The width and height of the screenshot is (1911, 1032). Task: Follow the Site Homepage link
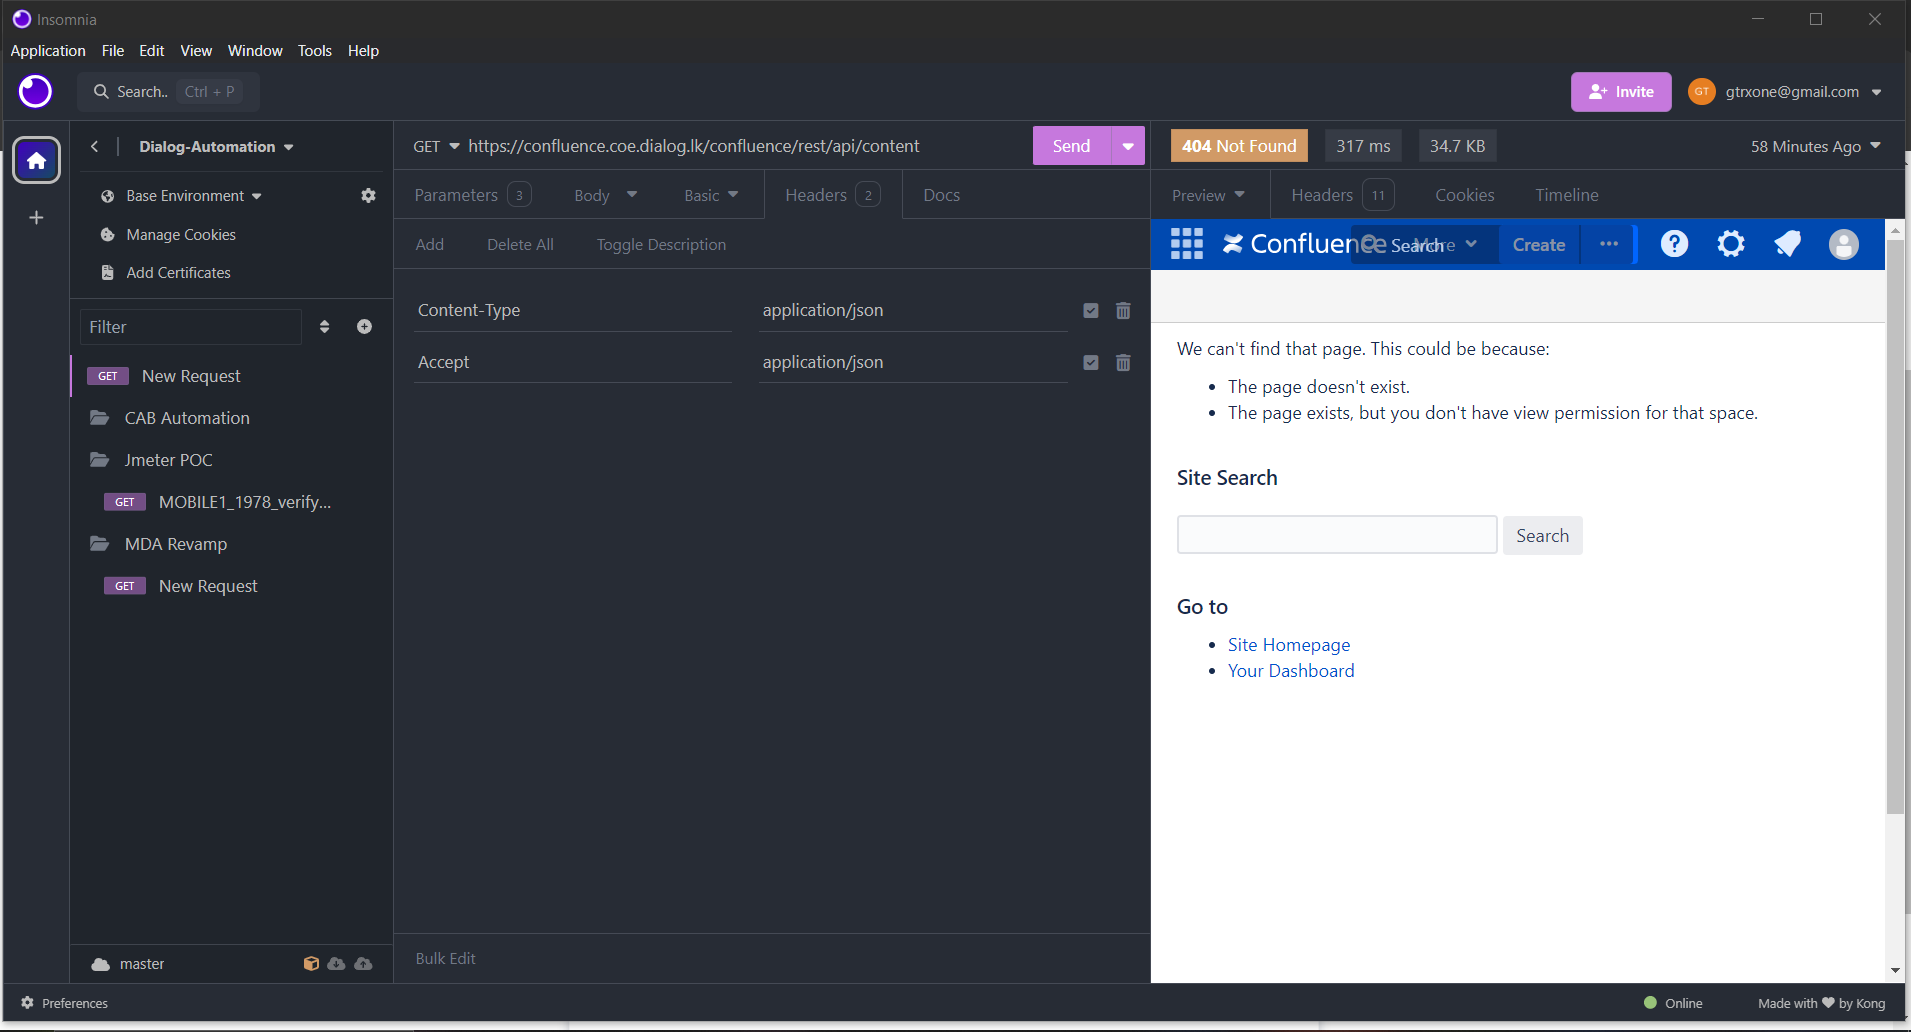click(x=1289, y=645)
